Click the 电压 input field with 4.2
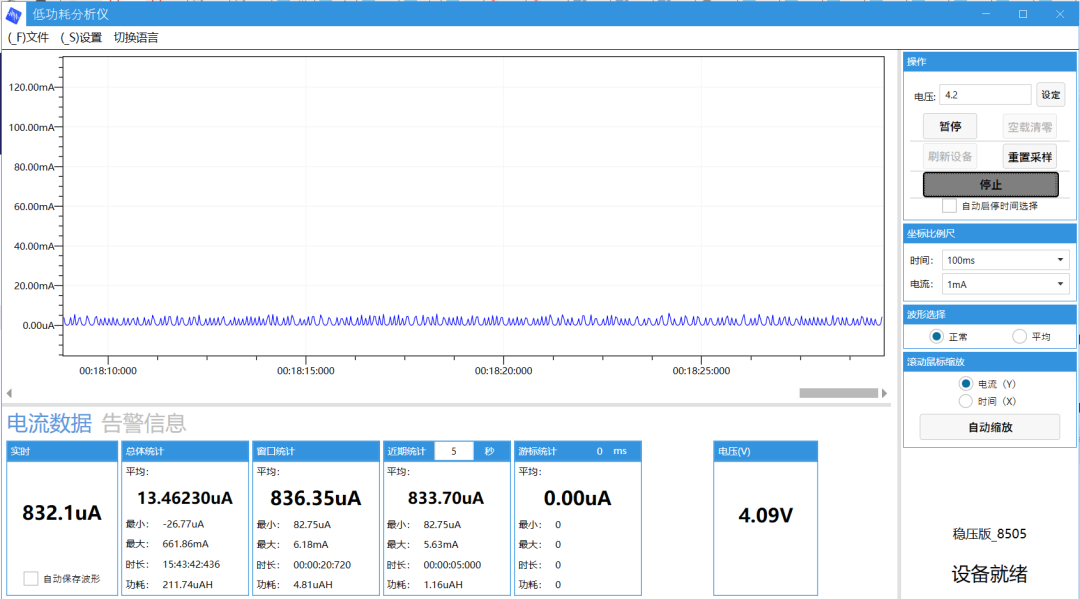This screenshot has height=599, width=1080. pyautogui.click(x=985, y=95)
